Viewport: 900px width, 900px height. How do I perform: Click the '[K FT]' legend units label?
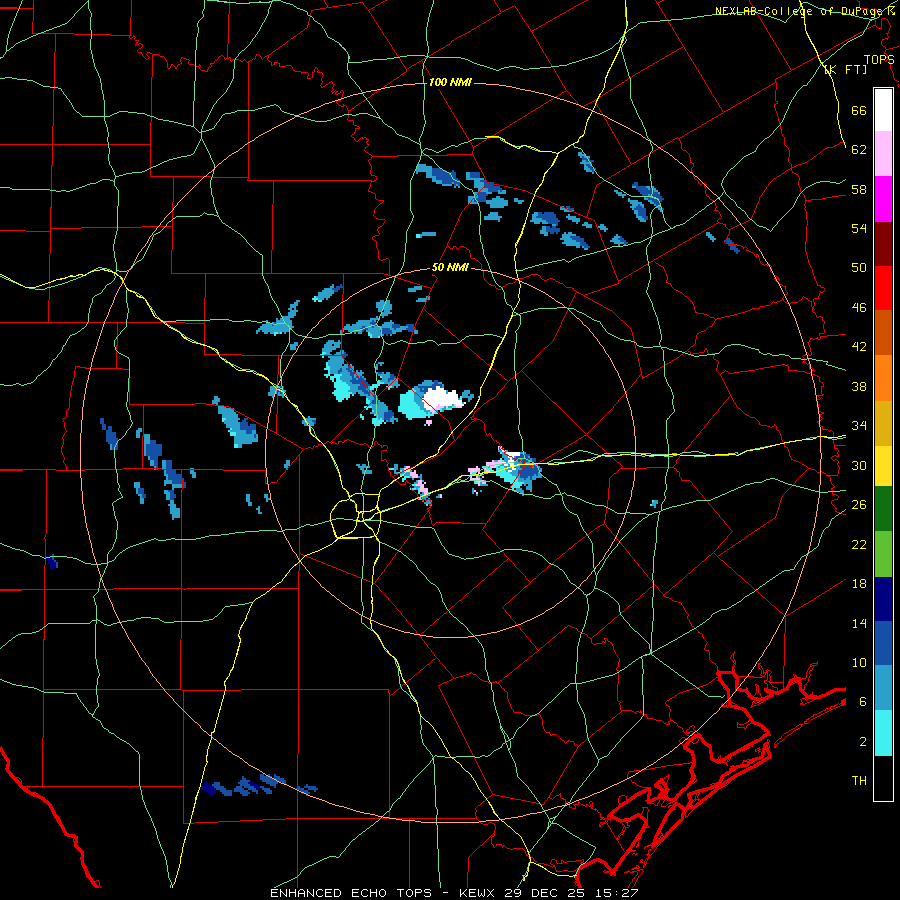(845, 70)
